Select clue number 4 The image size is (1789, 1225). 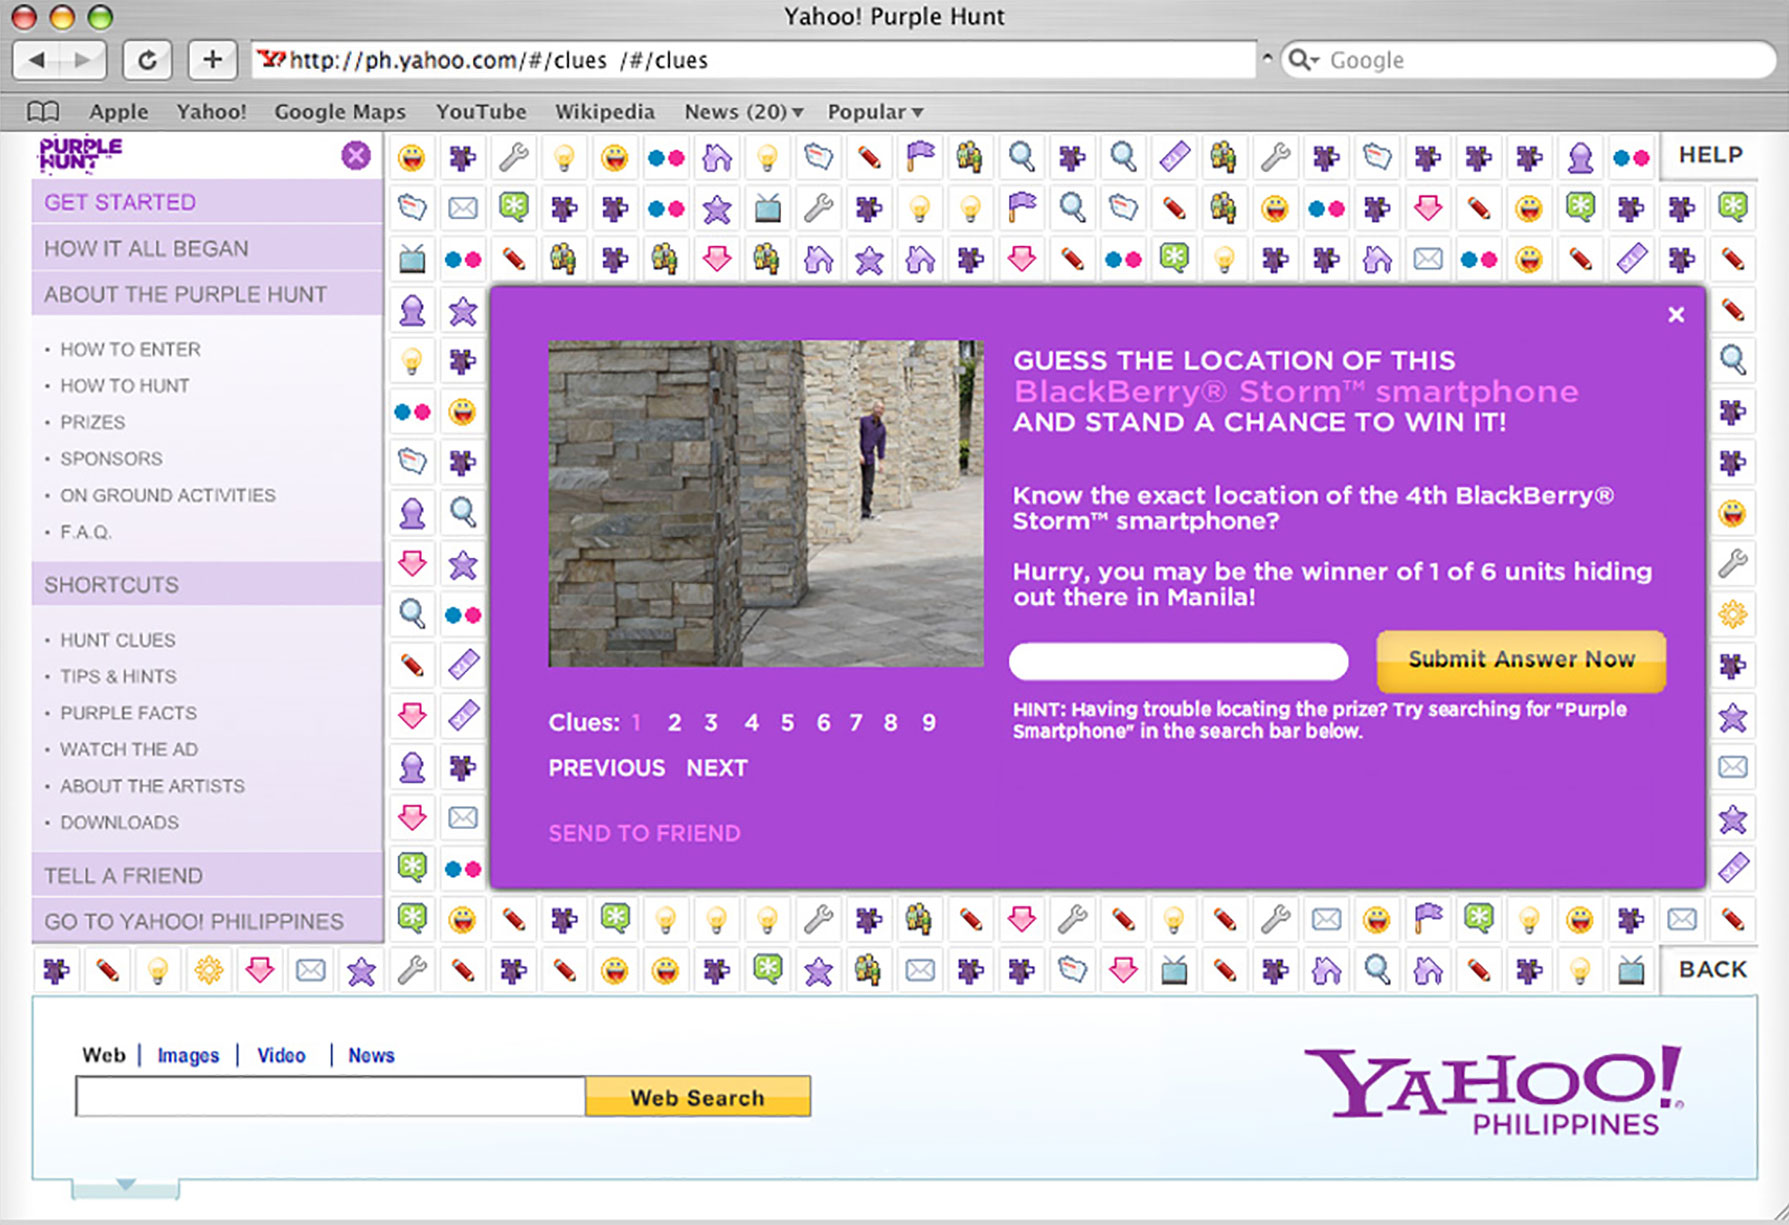751,722
